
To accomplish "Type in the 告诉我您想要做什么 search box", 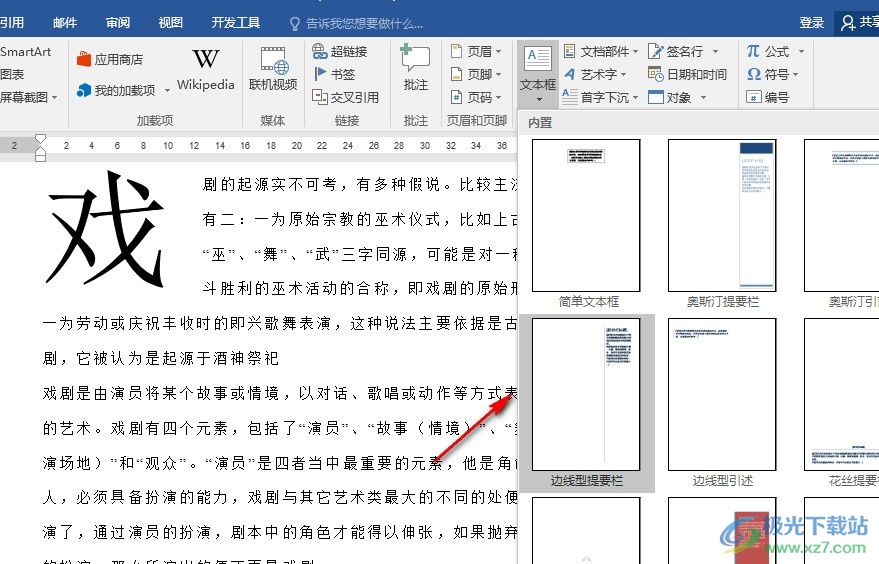I will click(x=364, y=24).
